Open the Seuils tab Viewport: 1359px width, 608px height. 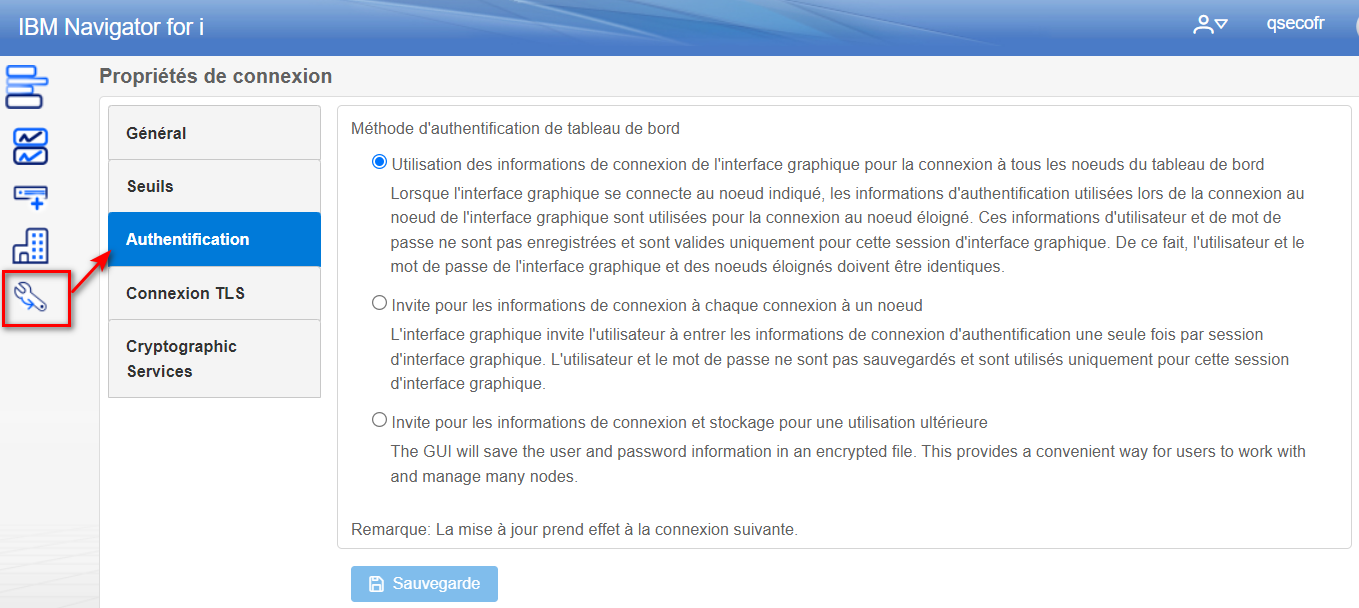tap(214, 186)
